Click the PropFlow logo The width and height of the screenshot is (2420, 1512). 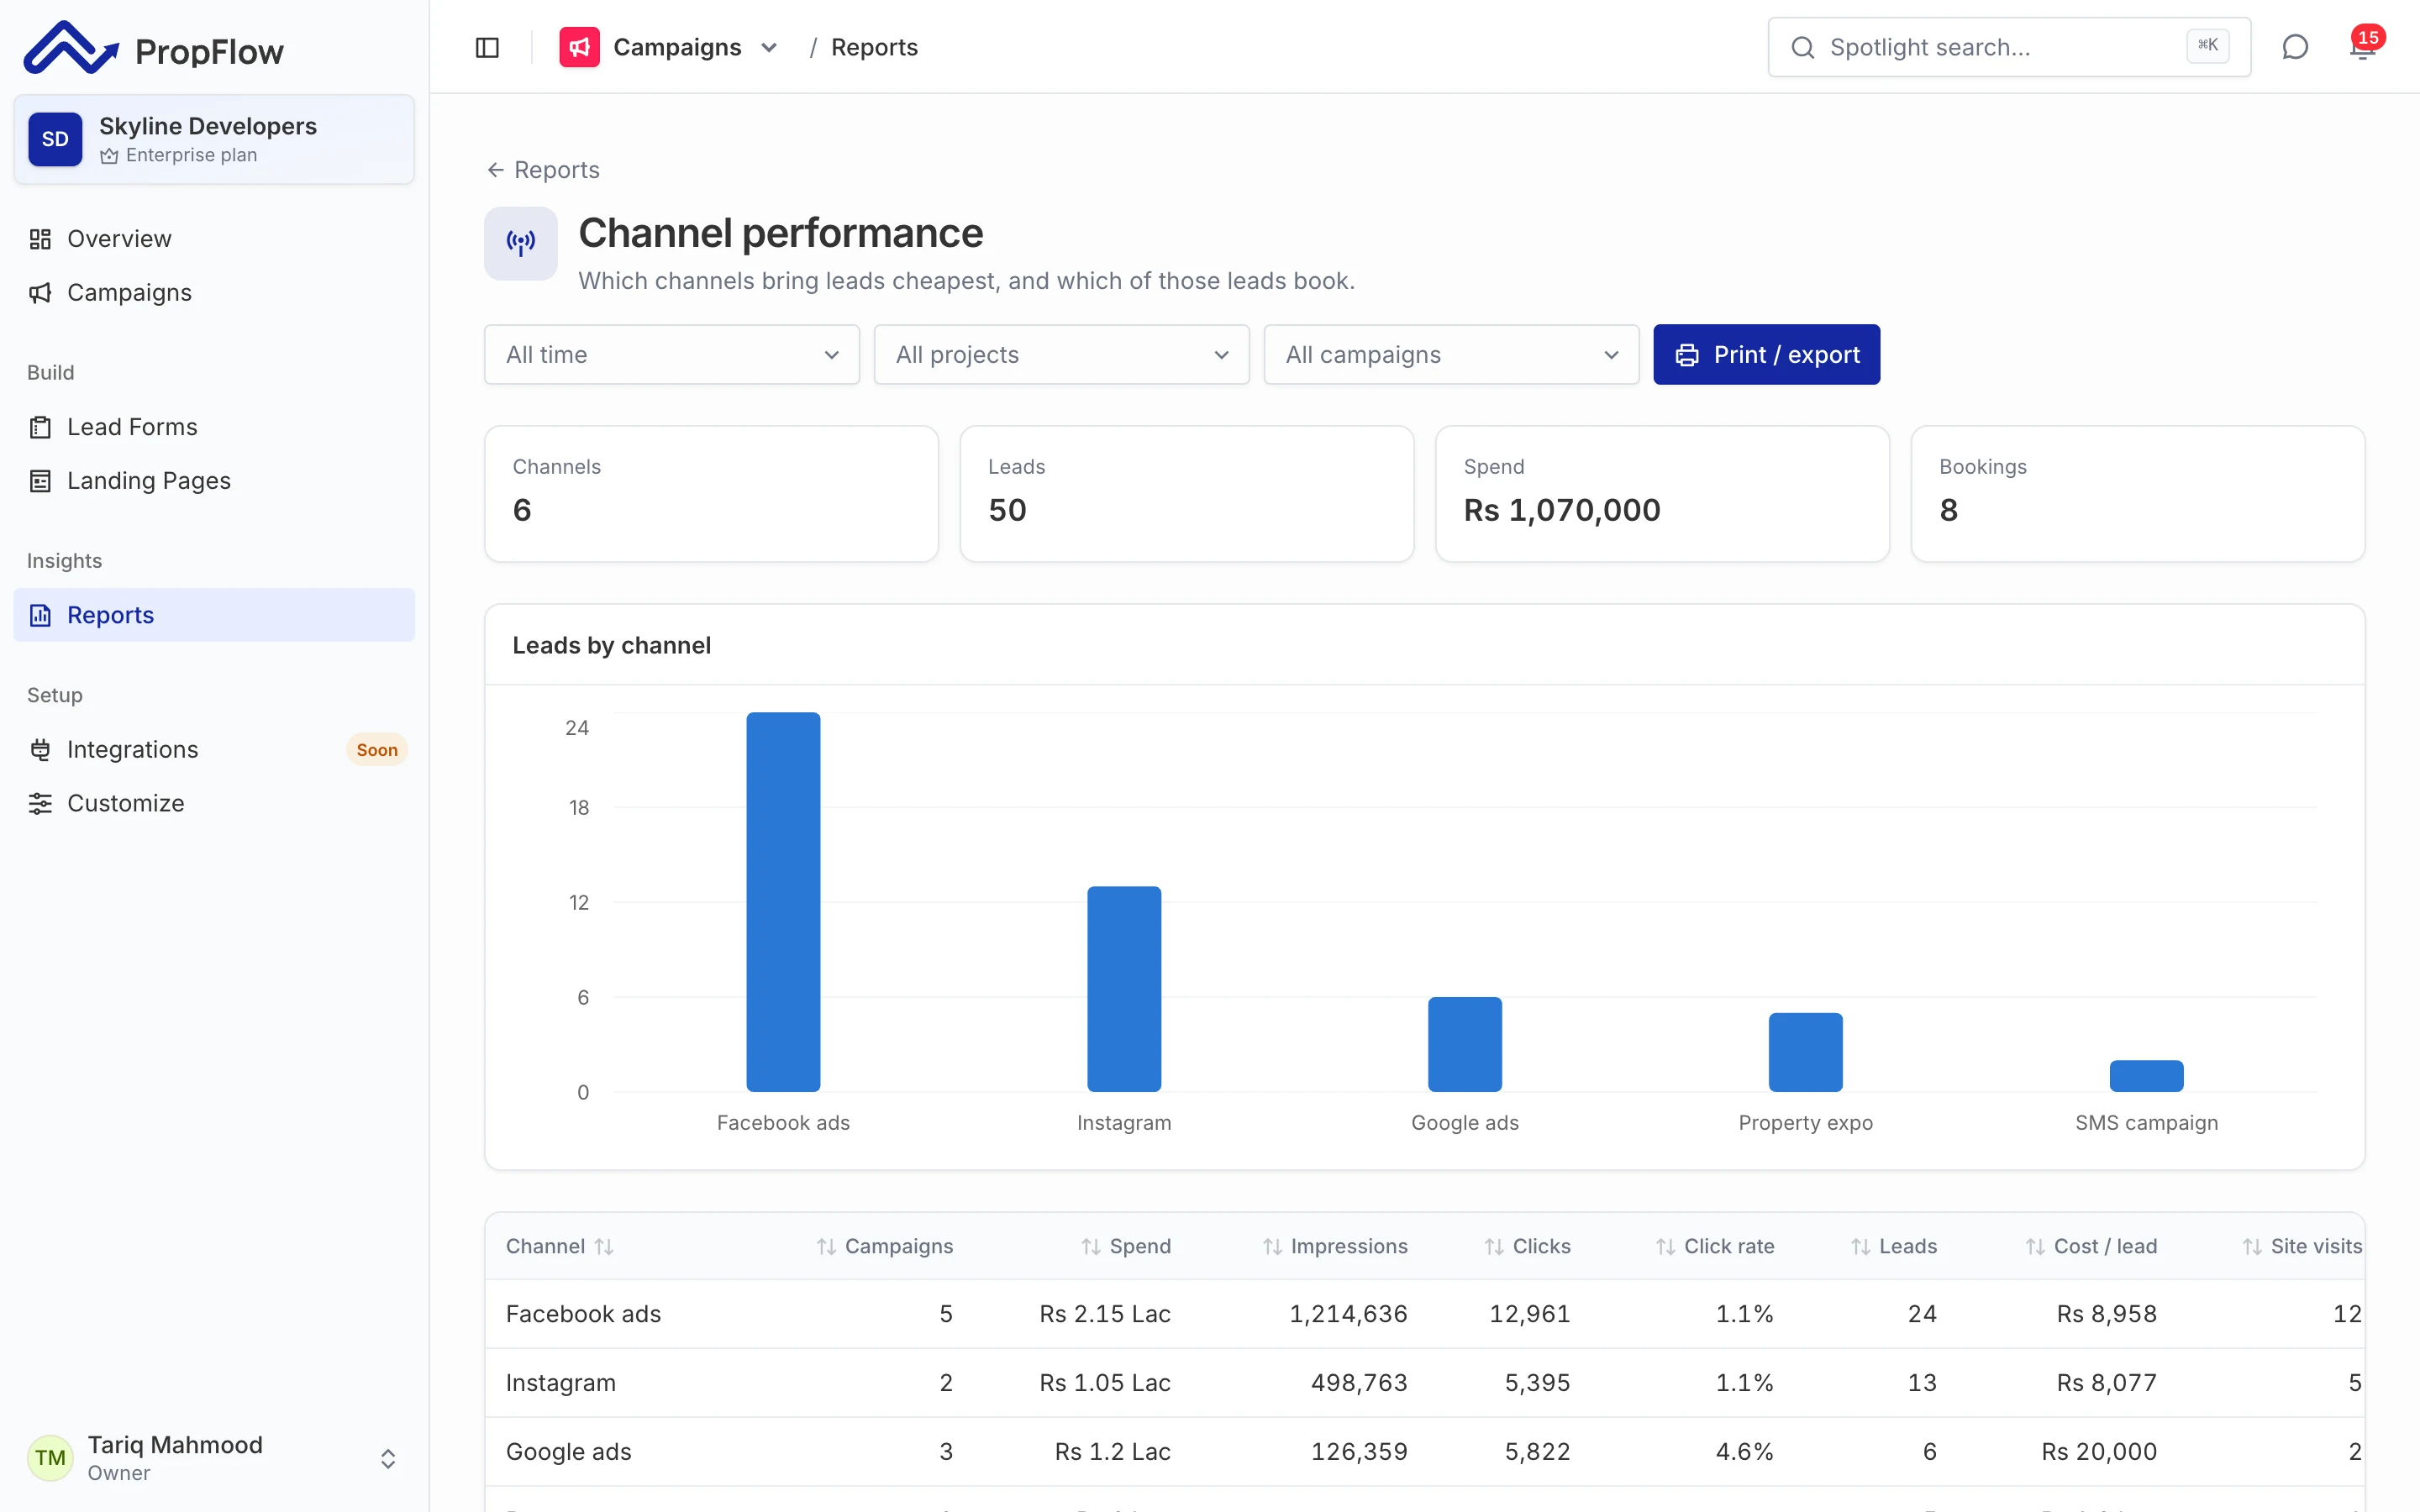[x=154, y=49]
